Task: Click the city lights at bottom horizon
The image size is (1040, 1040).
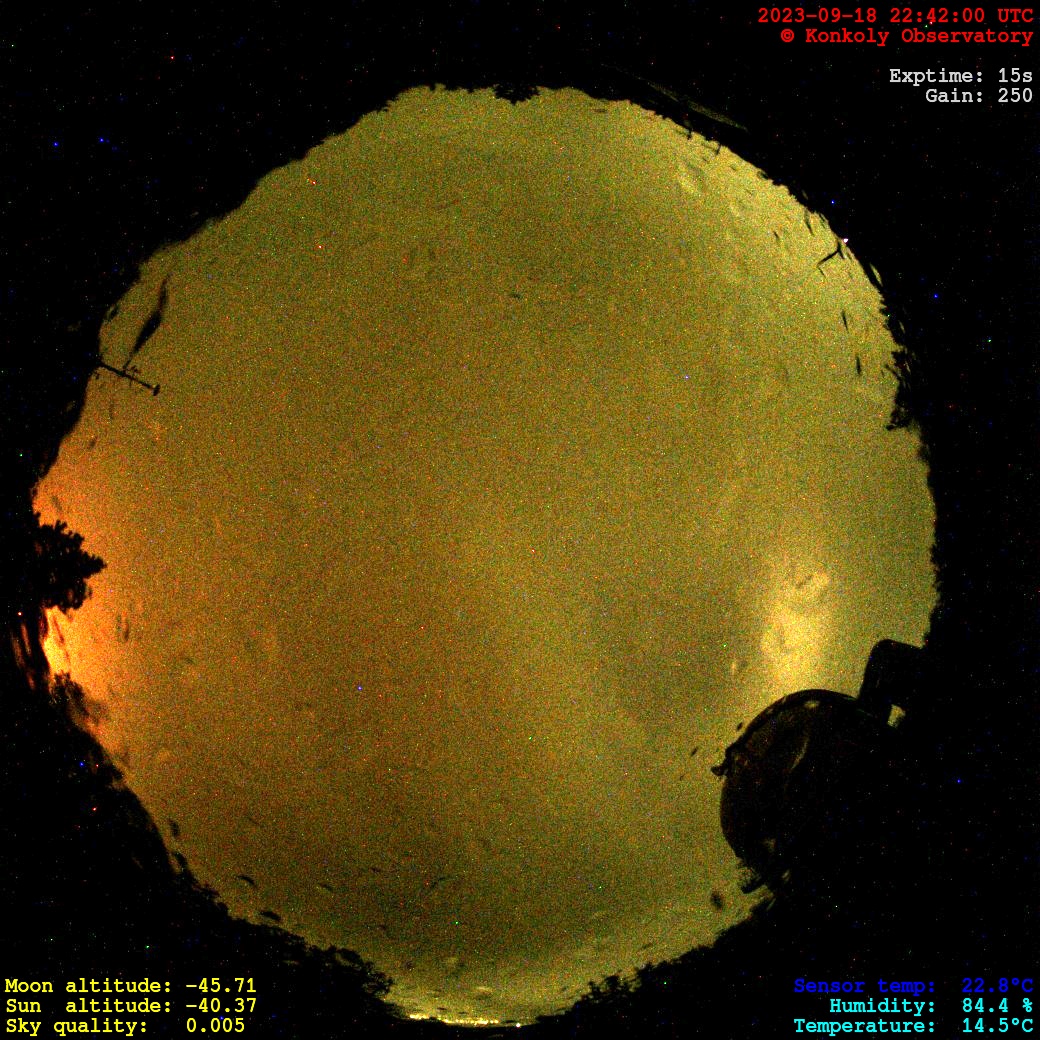Action: (x=470, y=1019)
